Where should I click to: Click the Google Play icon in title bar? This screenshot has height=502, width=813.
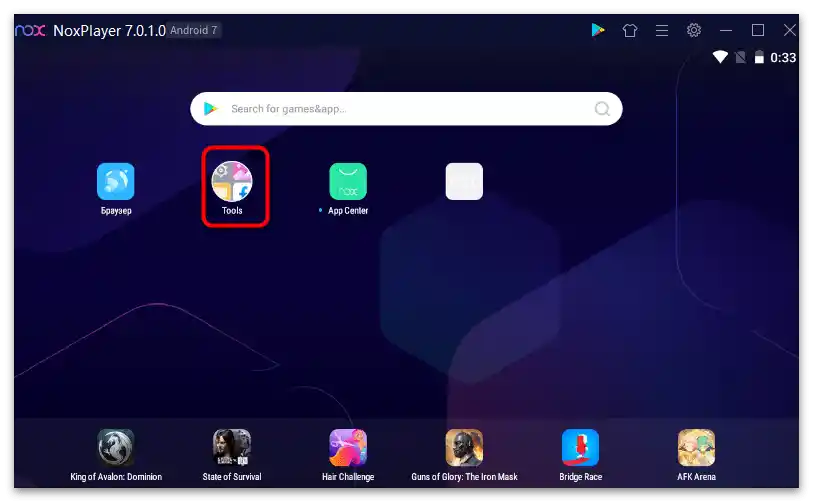point(598,30)
